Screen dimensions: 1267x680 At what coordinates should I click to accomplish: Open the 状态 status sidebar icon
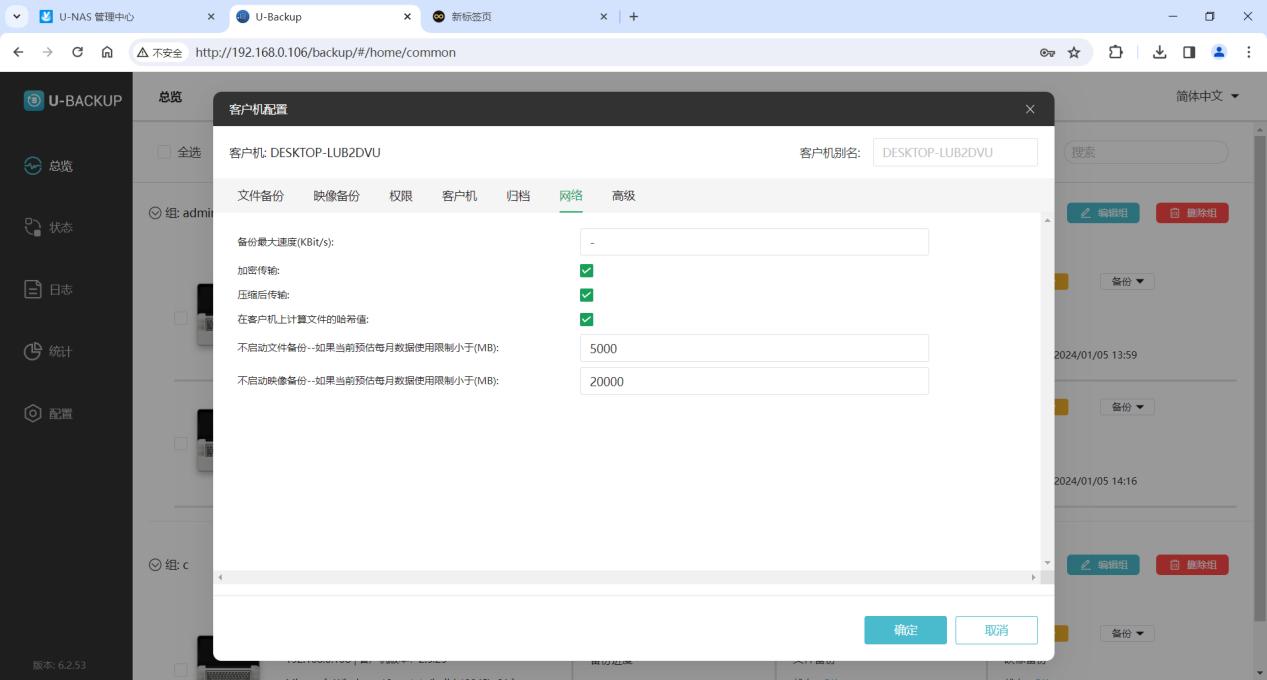coord(33,228)
